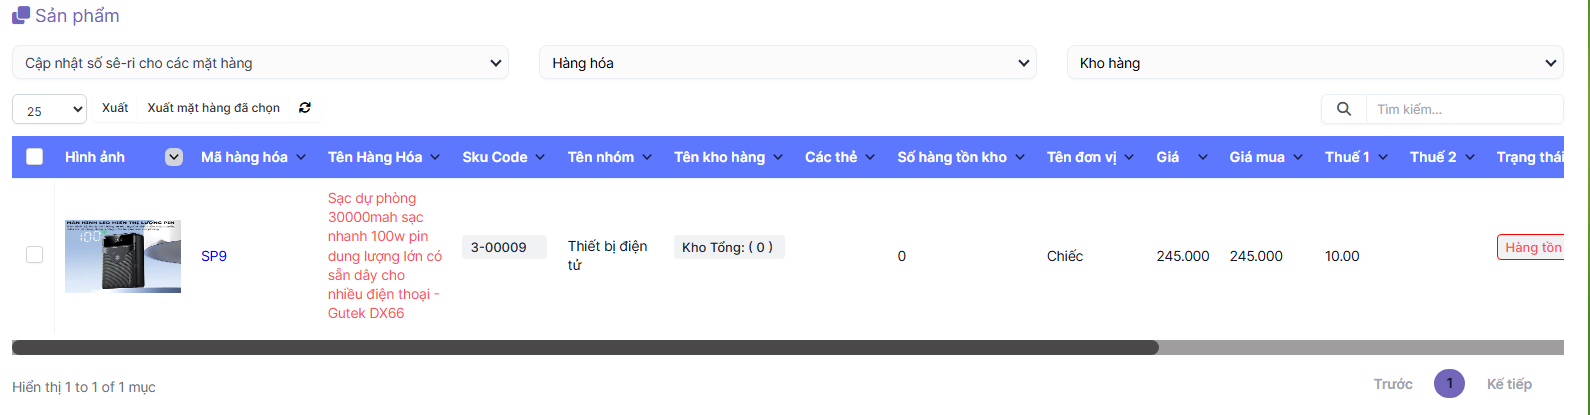Click the horizontal table scrollbar
1590x415 pixels.
[x=585, y=348]
